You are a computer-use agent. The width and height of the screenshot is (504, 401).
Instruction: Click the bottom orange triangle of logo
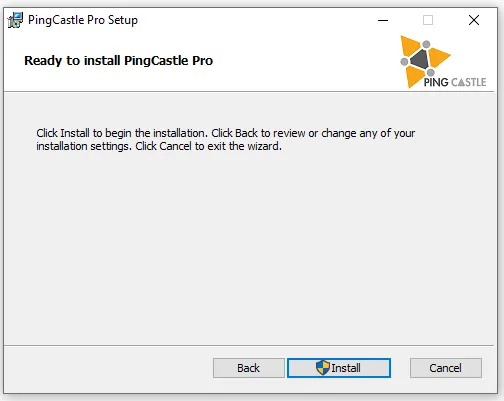(413, 76)
